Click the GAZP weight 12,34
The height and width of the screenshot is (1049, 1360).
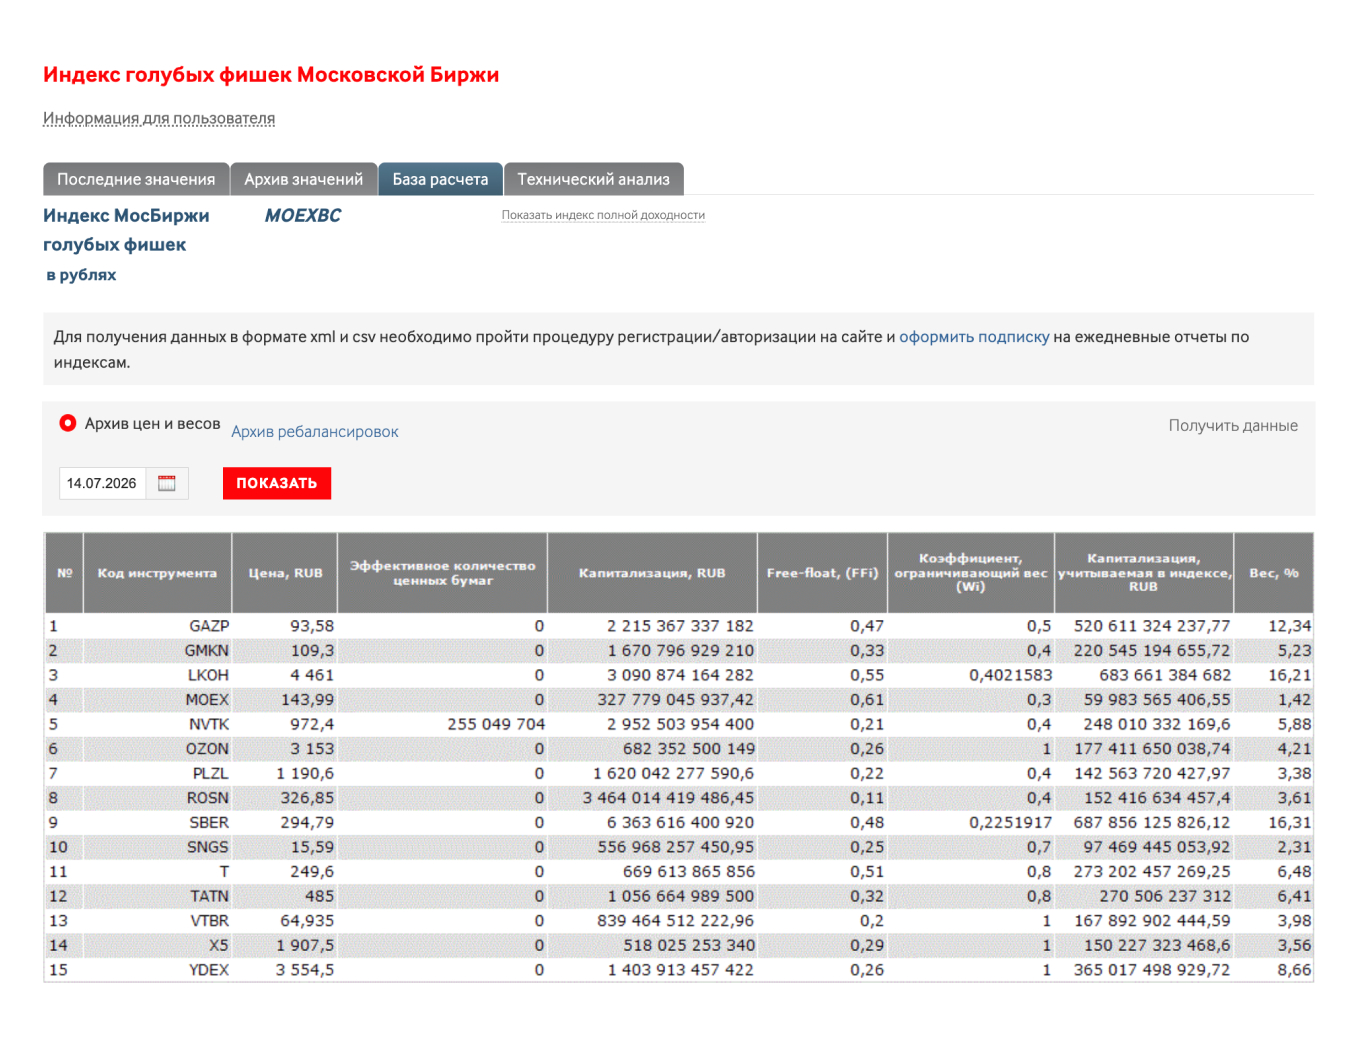(1290, 626)
